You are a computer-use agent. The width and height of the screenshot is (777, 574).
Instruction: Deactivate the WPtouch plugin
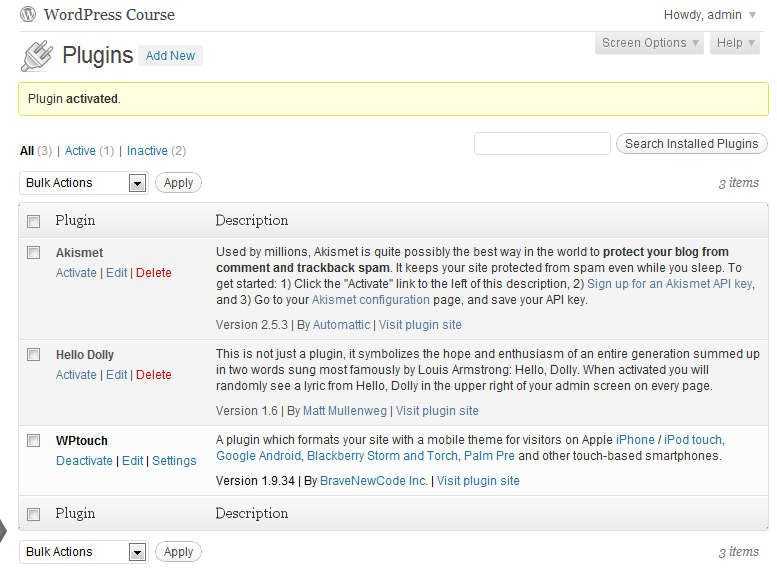click(x=84, y=460)
